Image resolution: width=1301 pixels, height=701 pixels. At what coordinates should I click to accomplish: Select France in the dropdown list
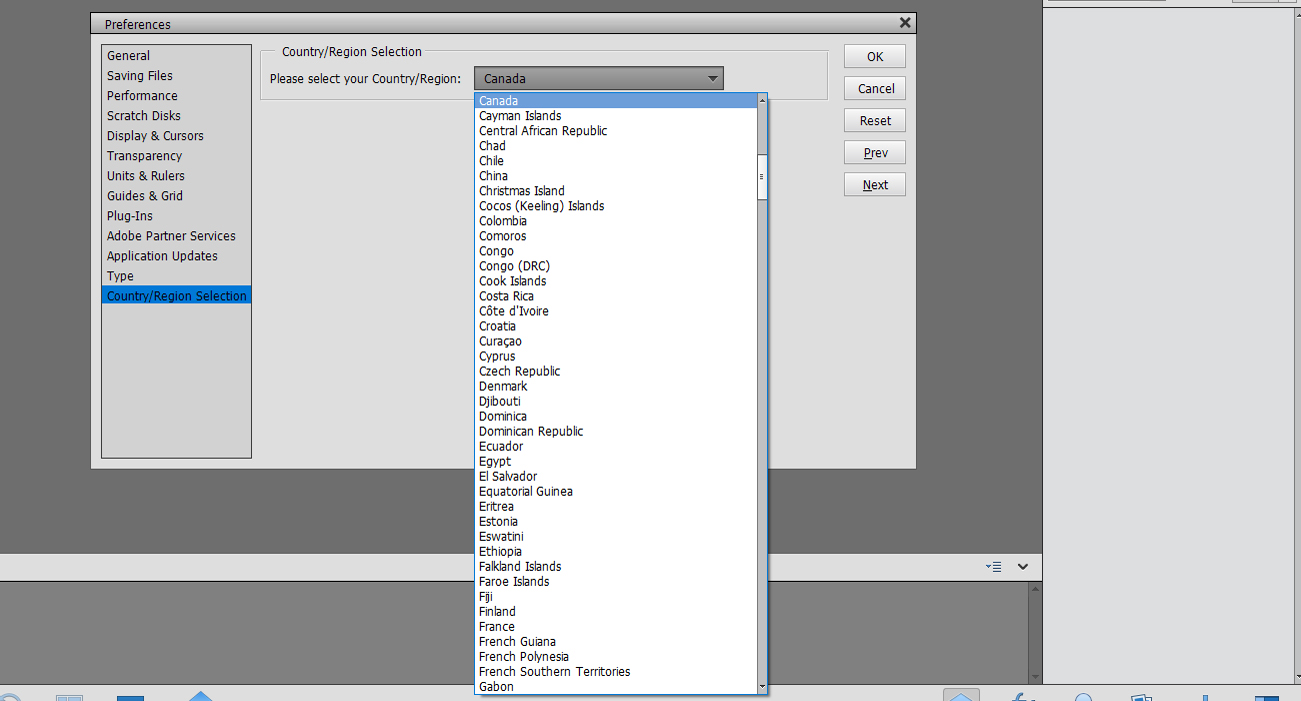click(616, 625)
